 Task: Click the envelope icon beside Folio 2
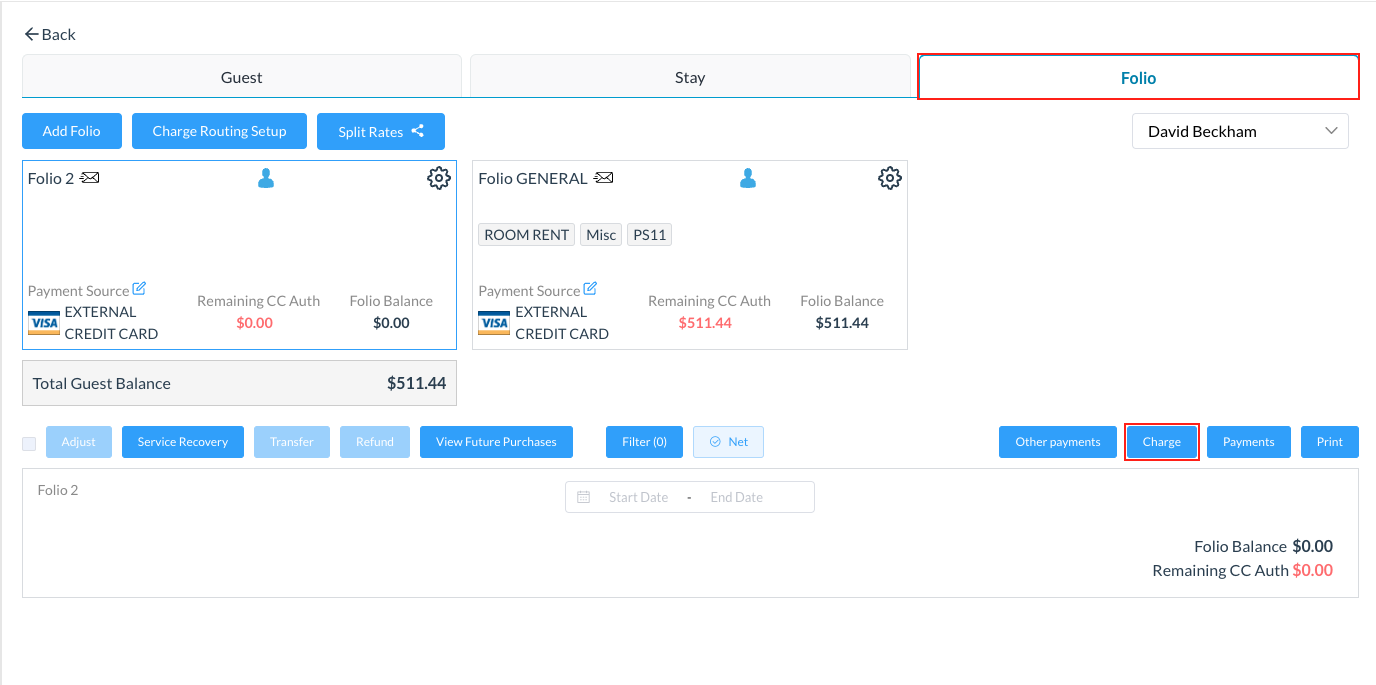90,178
